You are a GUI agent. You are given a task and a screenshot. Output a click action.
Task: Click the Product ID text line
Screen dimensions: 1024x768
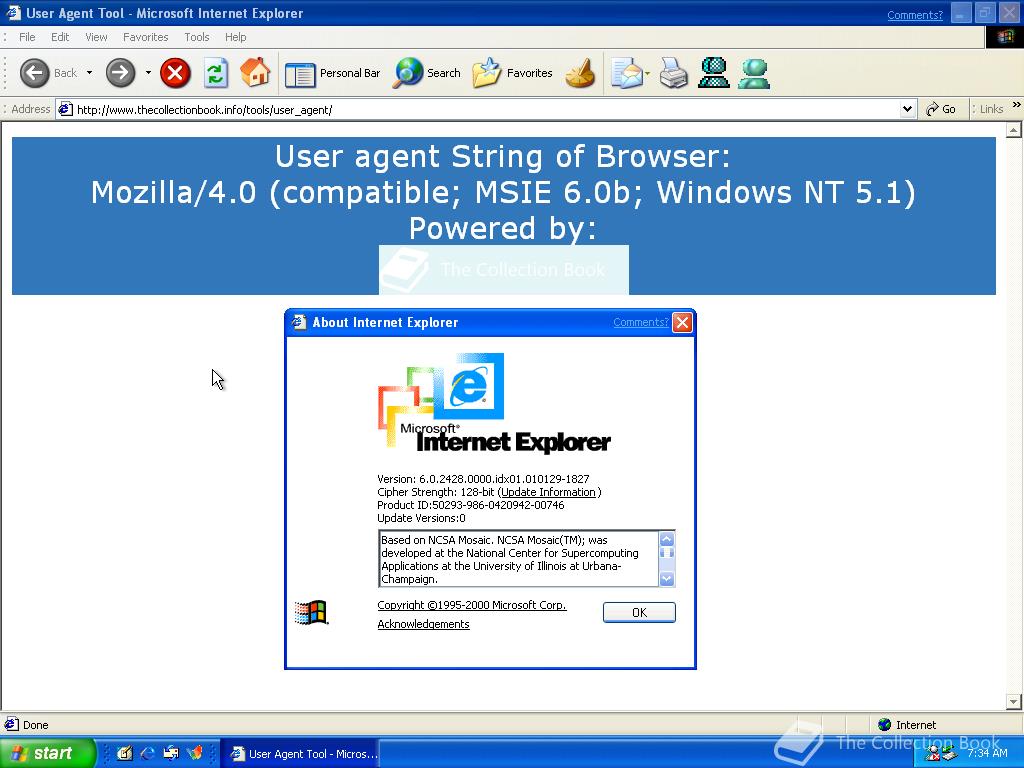[470, 505]
